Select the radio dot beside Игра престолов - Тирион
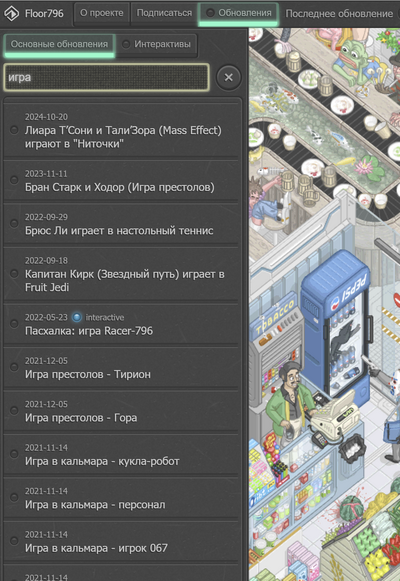This screenshot has width=400, height=581. click(x=14, y=367)
